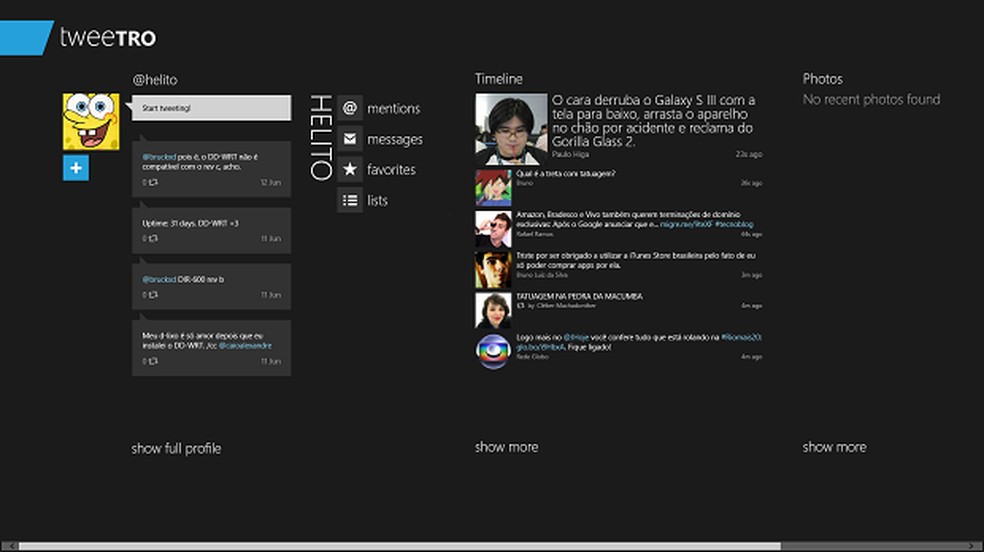
Task: Open Bruno Luiz da Silva's avatar
Action: [493, 270]
